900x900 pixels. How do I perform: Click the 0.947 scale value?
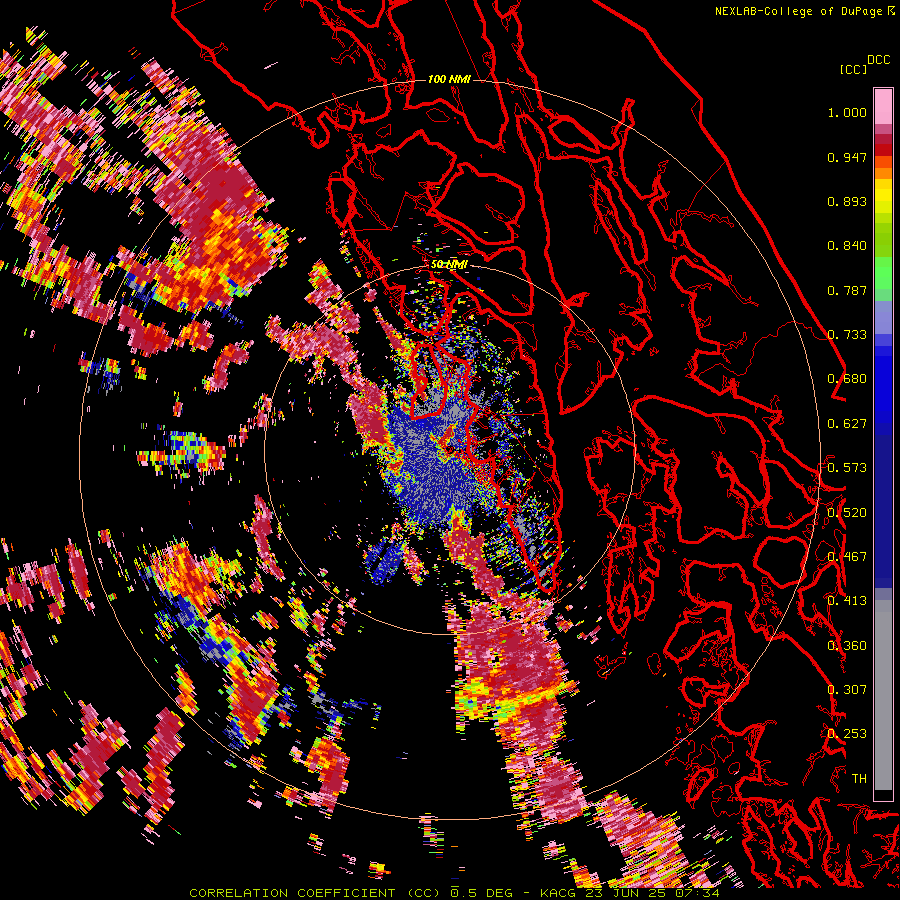[847, 157]
